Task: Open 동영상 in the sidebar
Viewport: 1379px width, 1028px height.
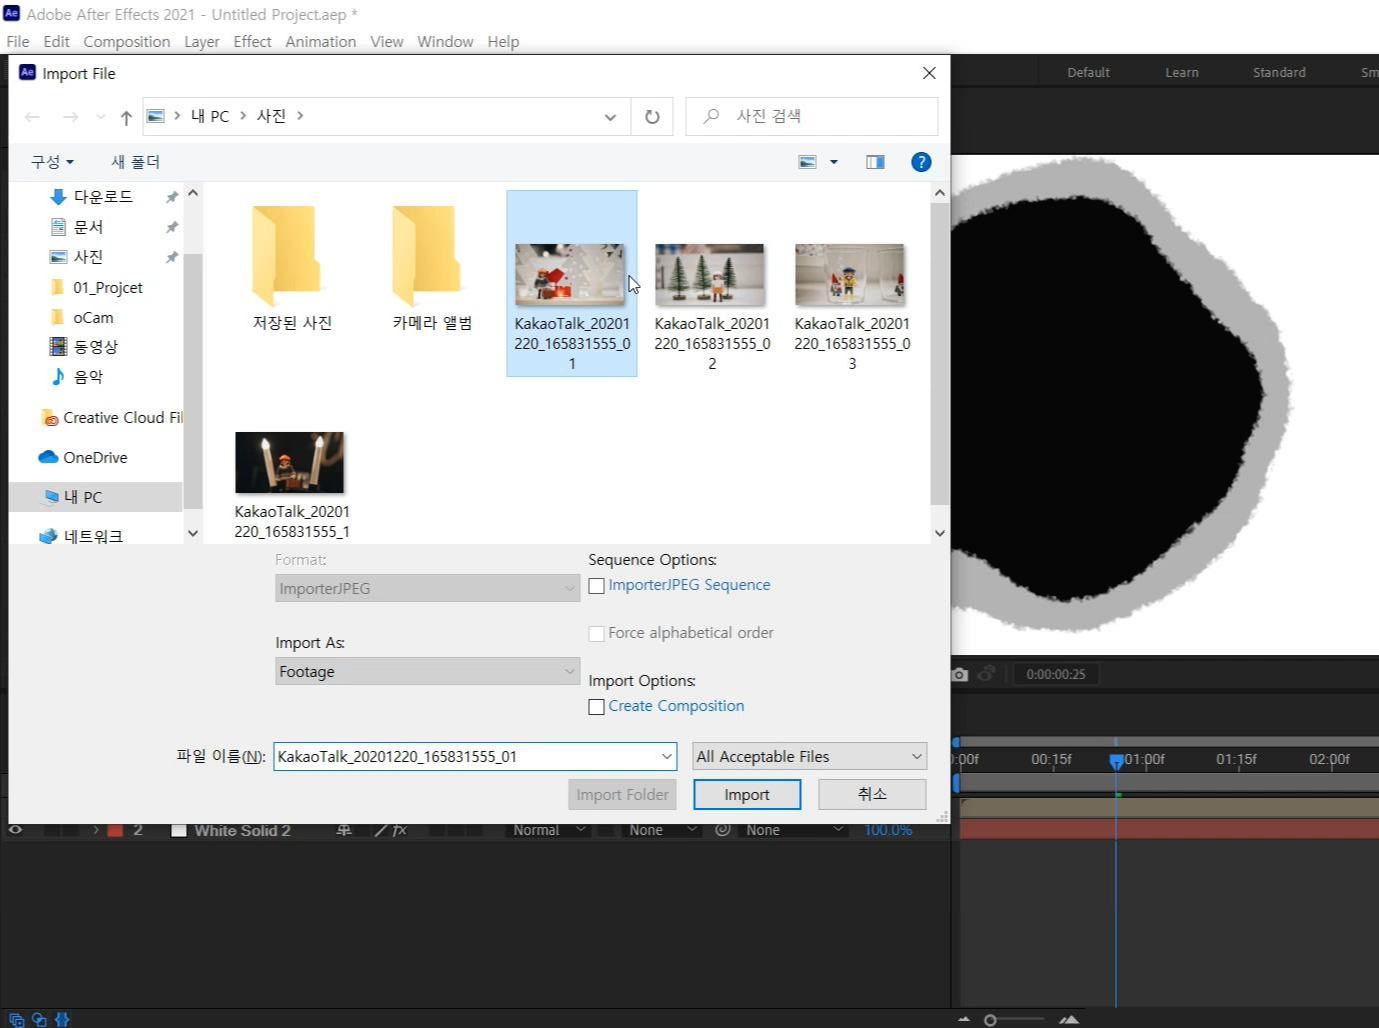Action: click(x=95, y=347)
